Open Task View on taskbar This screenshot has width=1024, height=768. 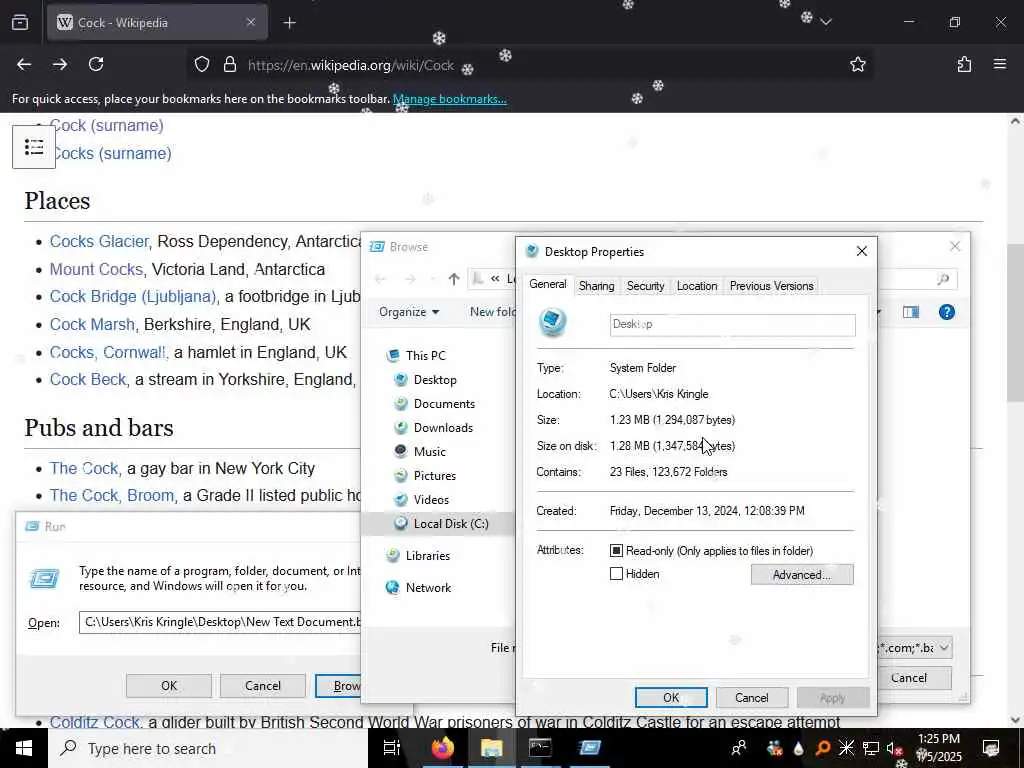coord(391,748)
